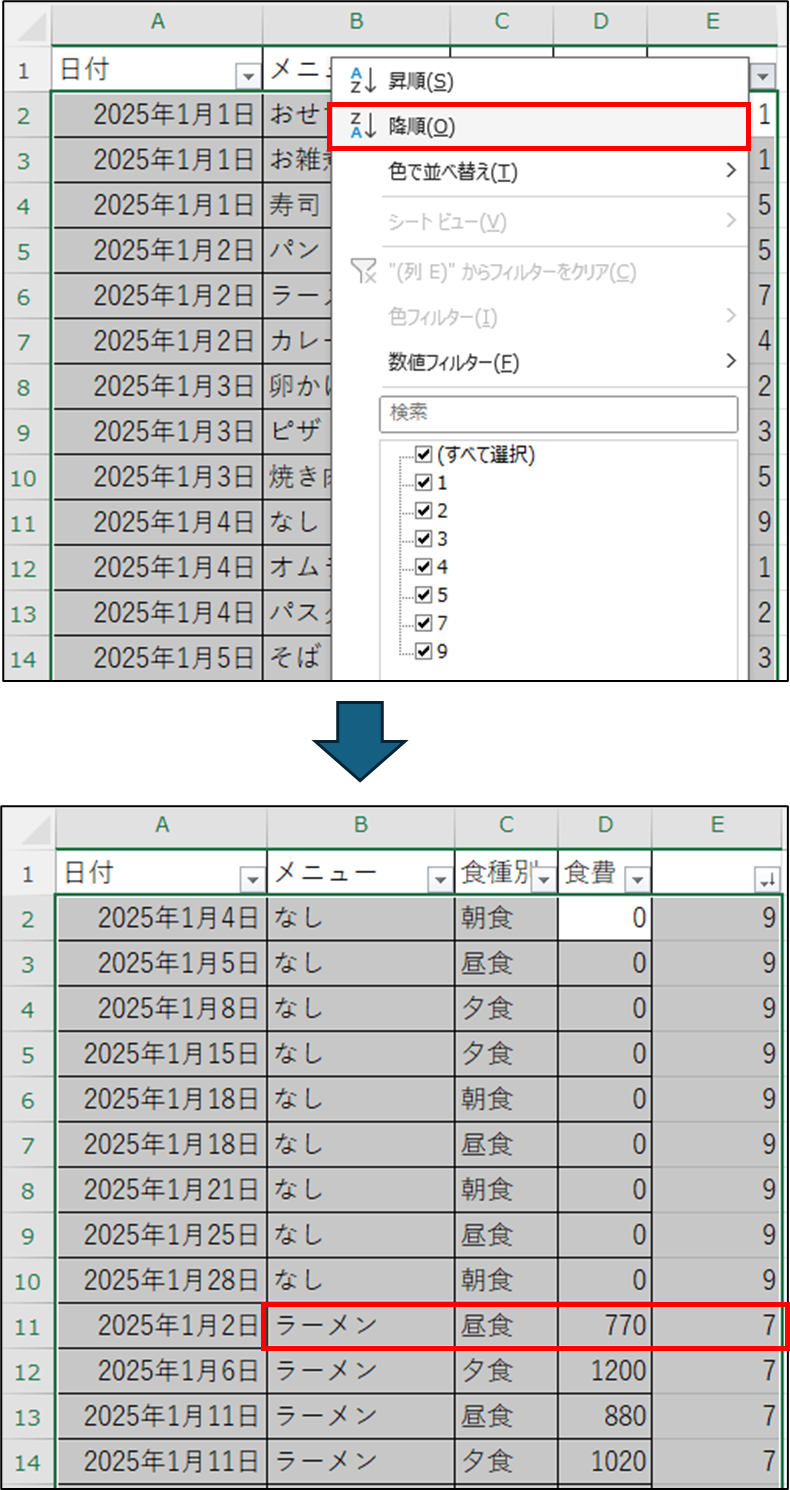Click the 夕食 cell in 2025年1月15日 row
This screenshot has width=790, height=1490.
pos(507,1054)
